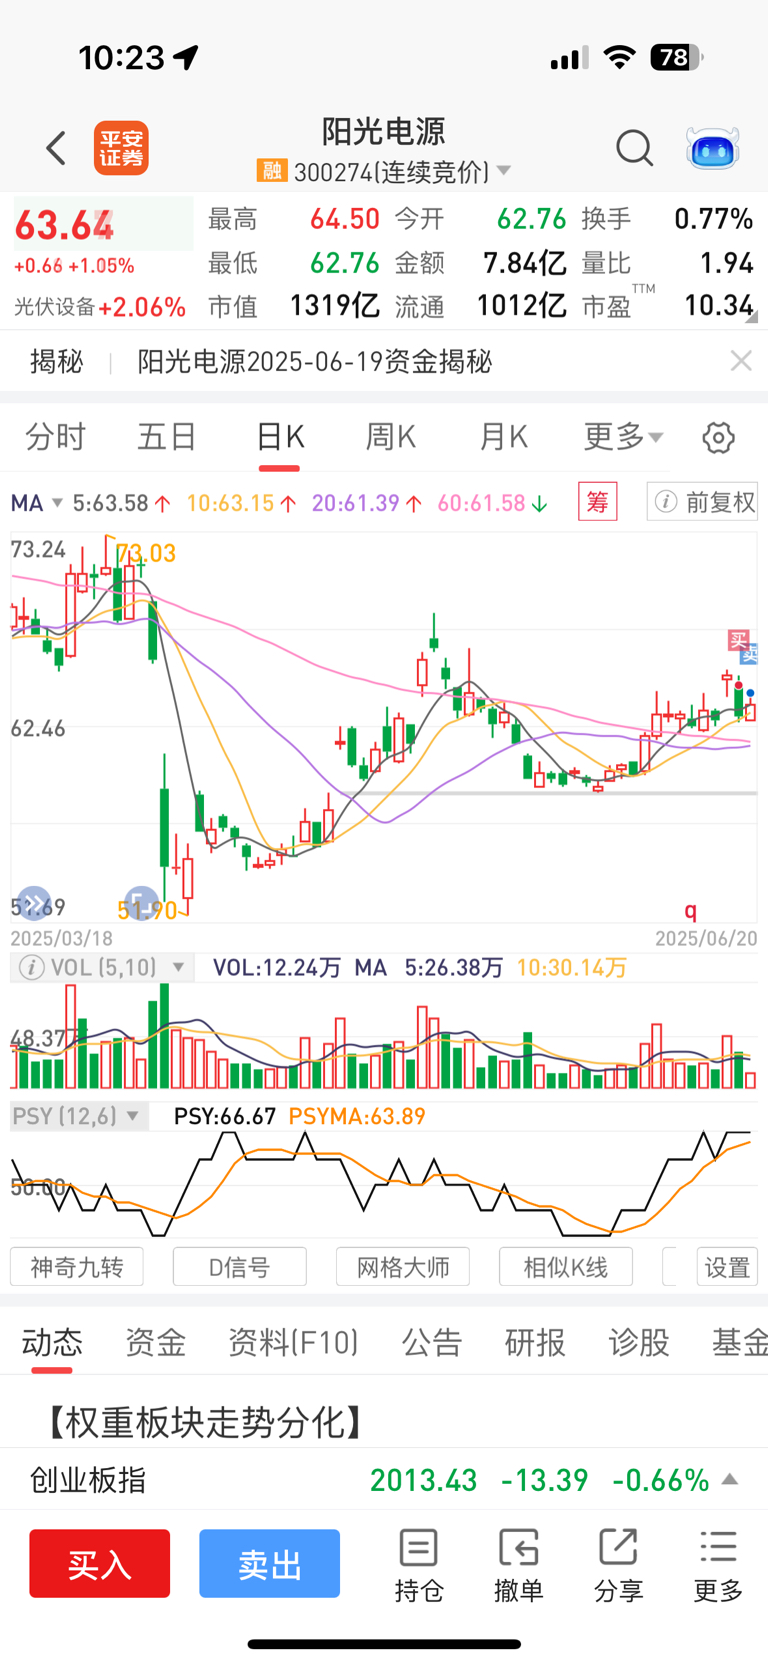Tap the 换手 0.77% value
Viewport: 769px width, 1665px height.
(x=713, y=219)
